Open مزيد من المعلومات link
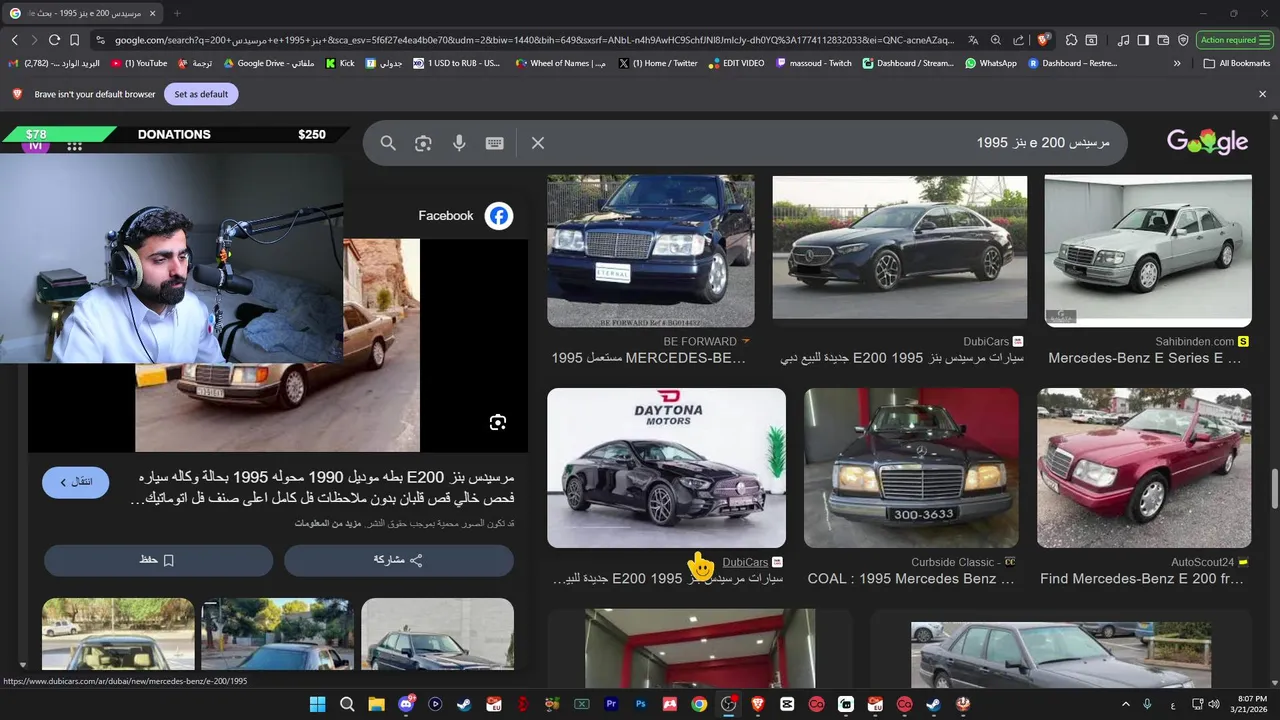 328,523
